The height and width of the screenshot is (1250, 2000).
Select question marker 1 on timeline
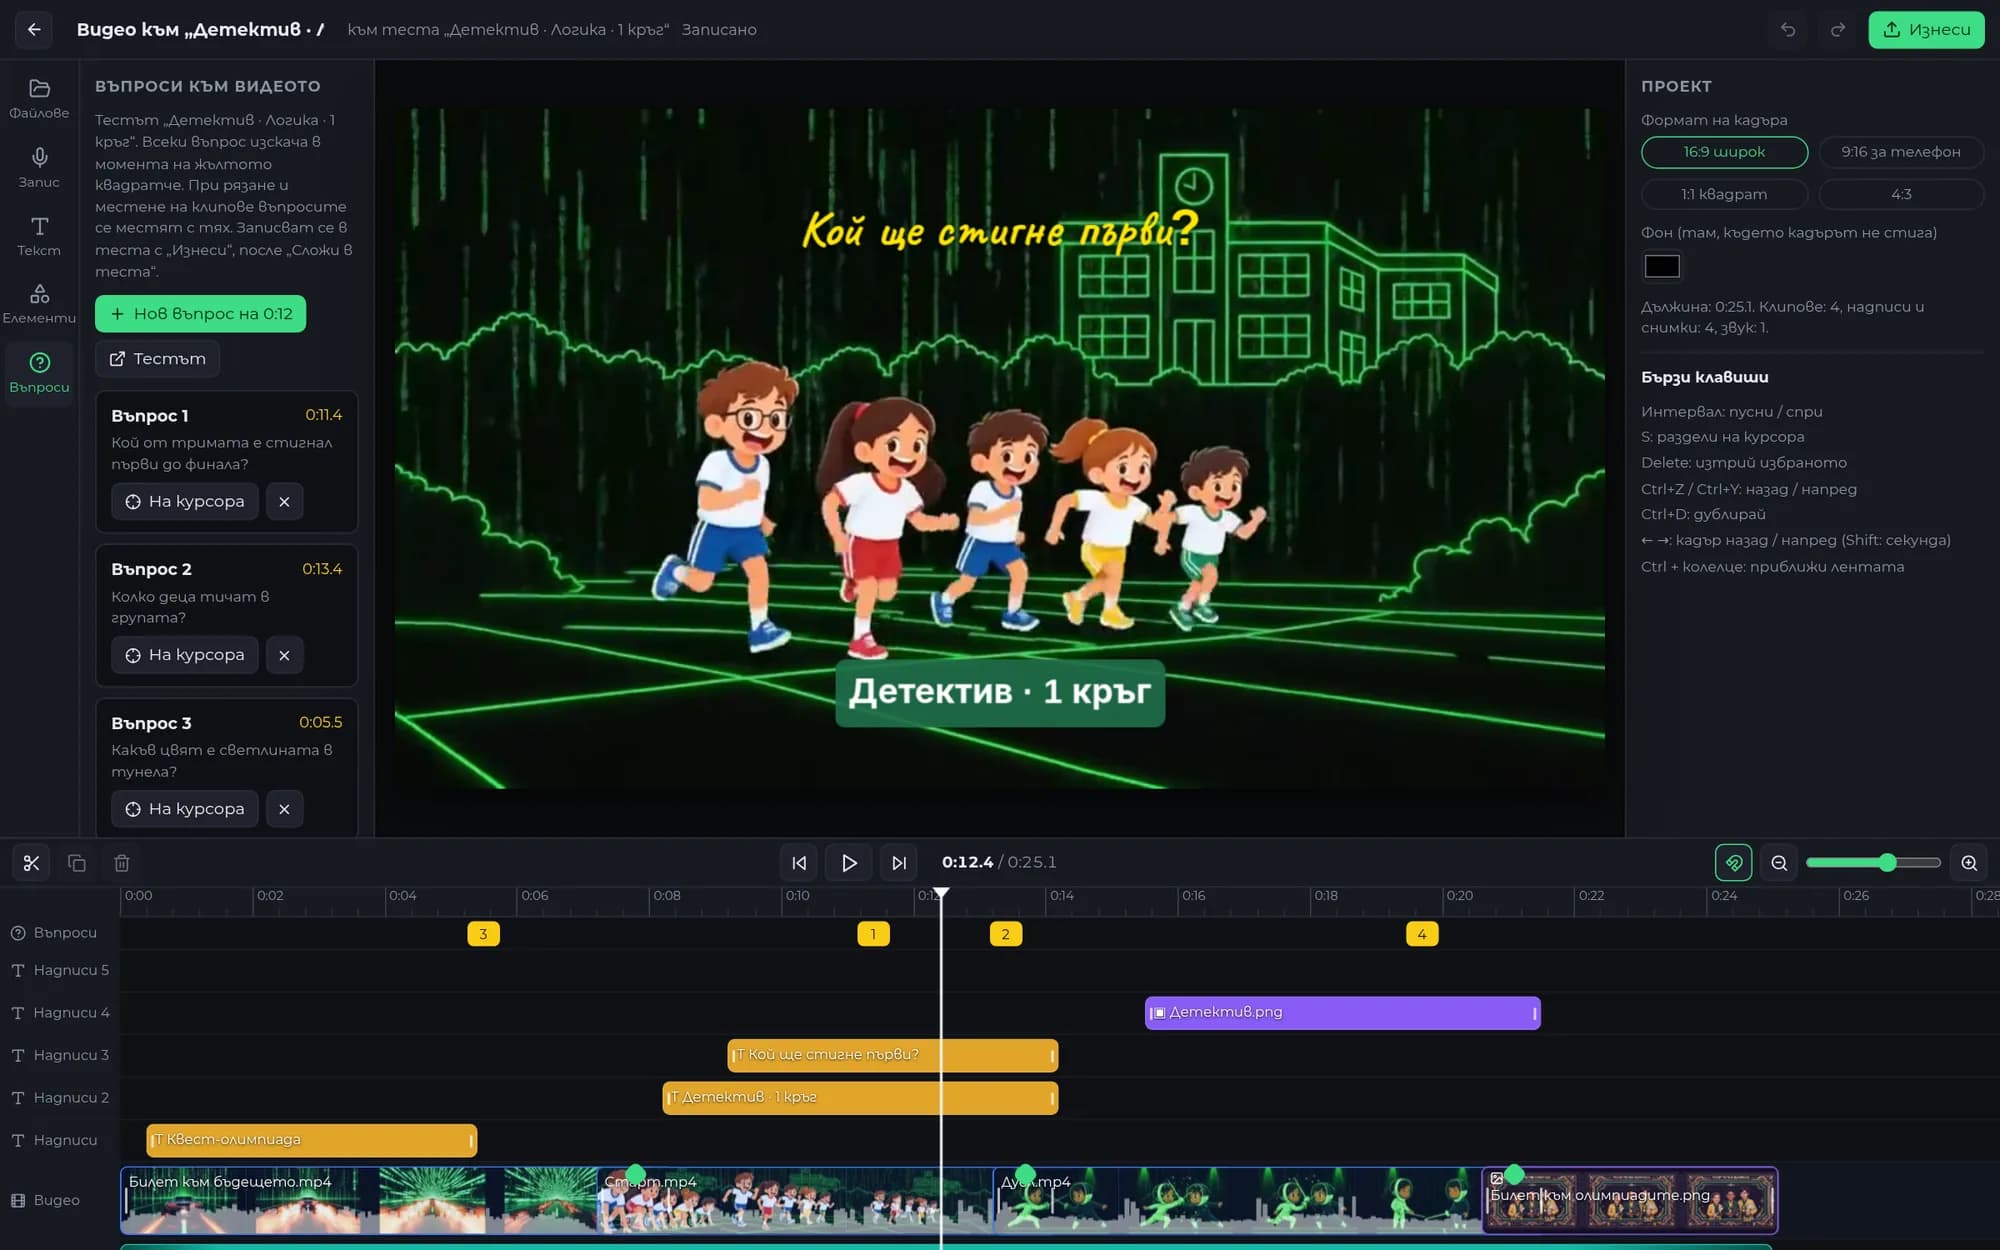point(873,934)
